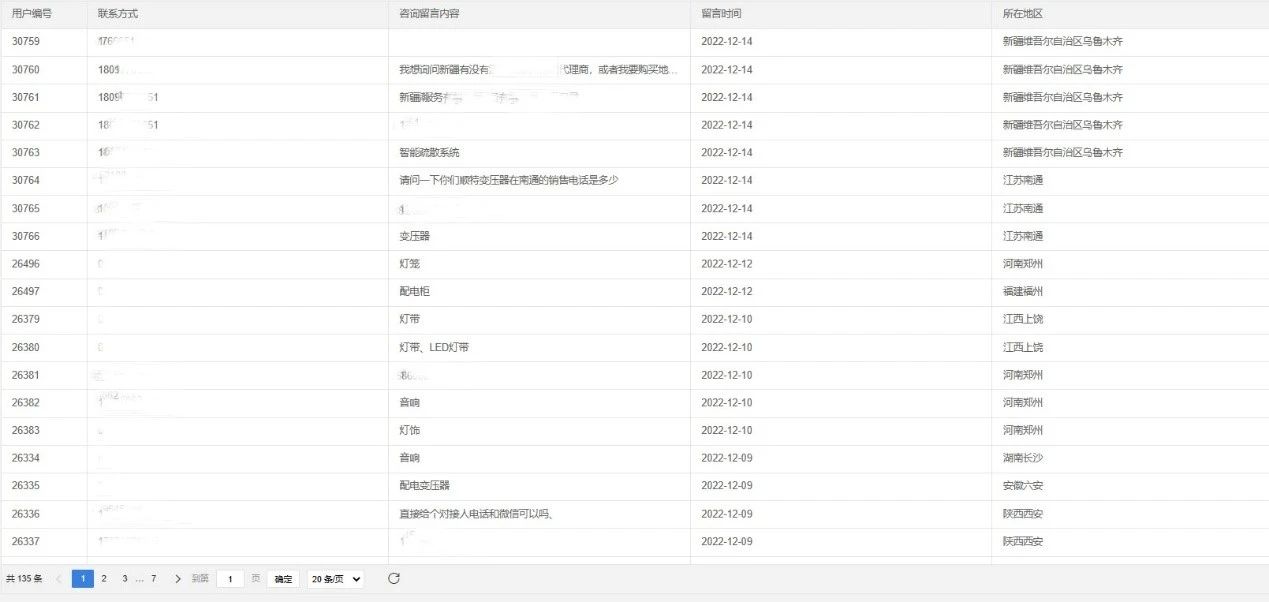Jump to last page 7
Viewport: 1269px width, 602px height.
click(153, 578)
